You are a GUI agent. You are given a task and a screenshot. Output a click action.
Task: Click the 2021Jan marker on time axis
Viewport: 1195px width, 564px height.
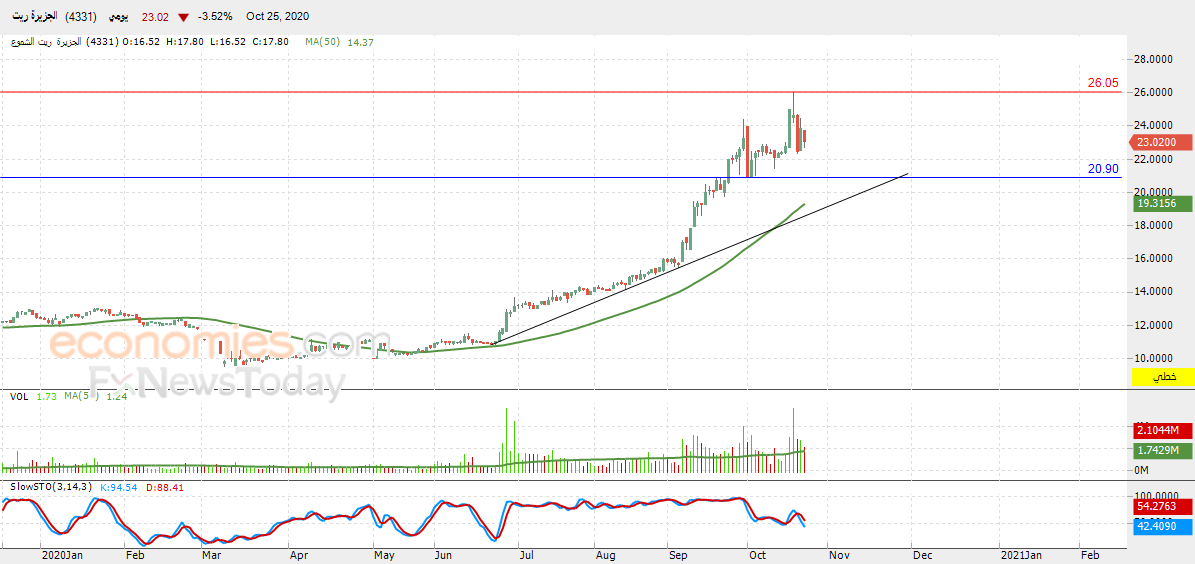pyautogui.click(x=1022, y=554)
